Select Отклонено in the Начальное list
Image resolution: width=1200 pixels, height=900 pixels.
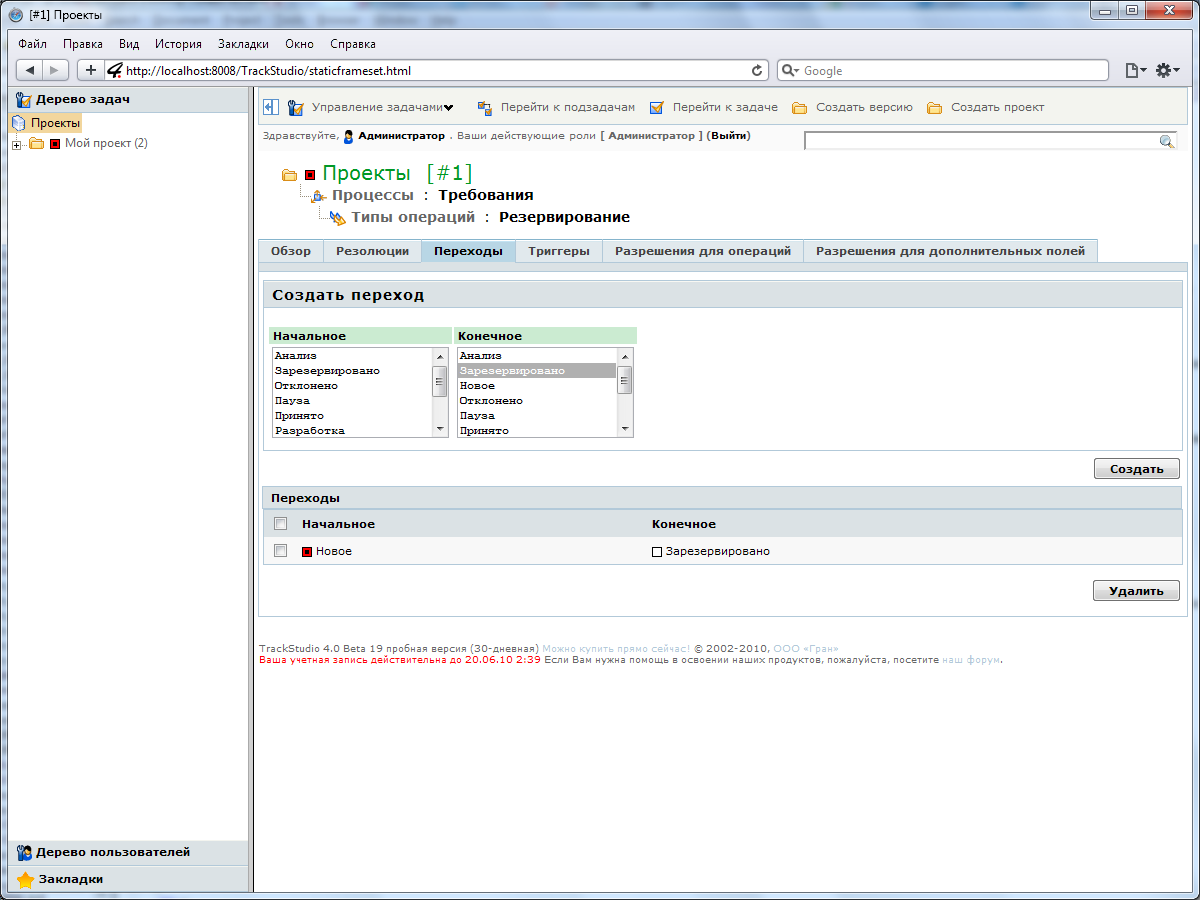pyautogui.click(x=352, y=386)
